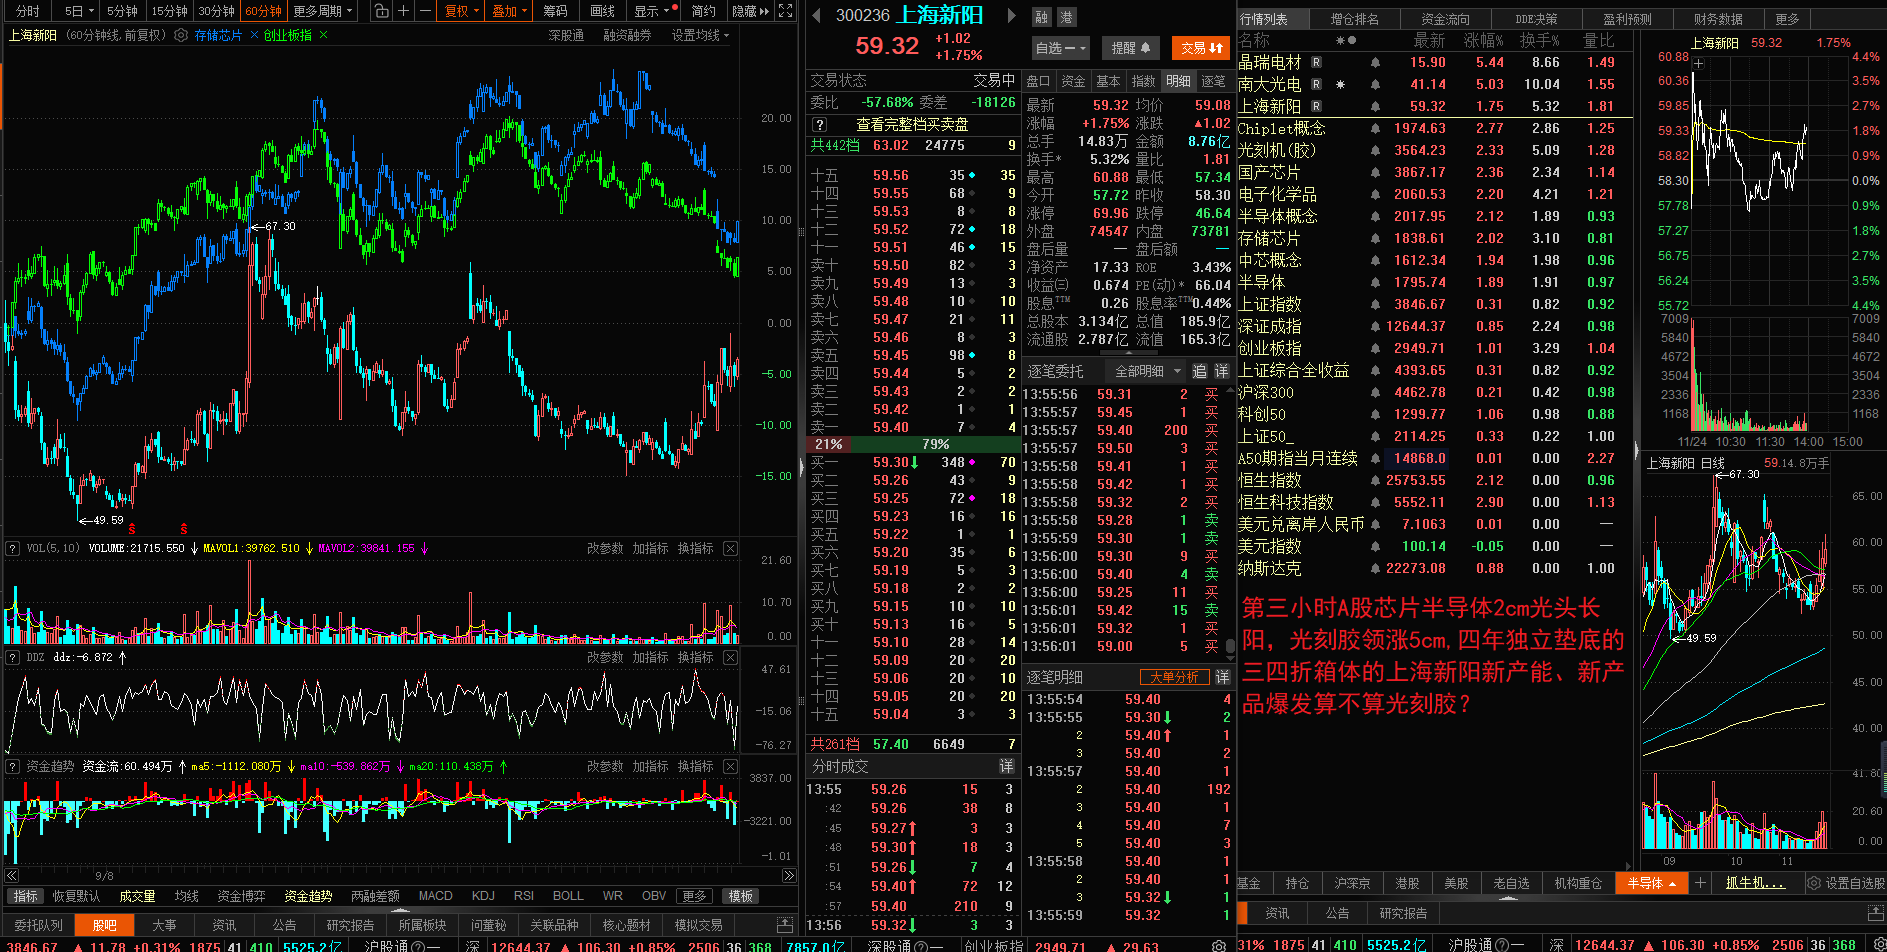Open 更多周期 dropdown
Screen dimensions: 1887x952
coord(323,11)
